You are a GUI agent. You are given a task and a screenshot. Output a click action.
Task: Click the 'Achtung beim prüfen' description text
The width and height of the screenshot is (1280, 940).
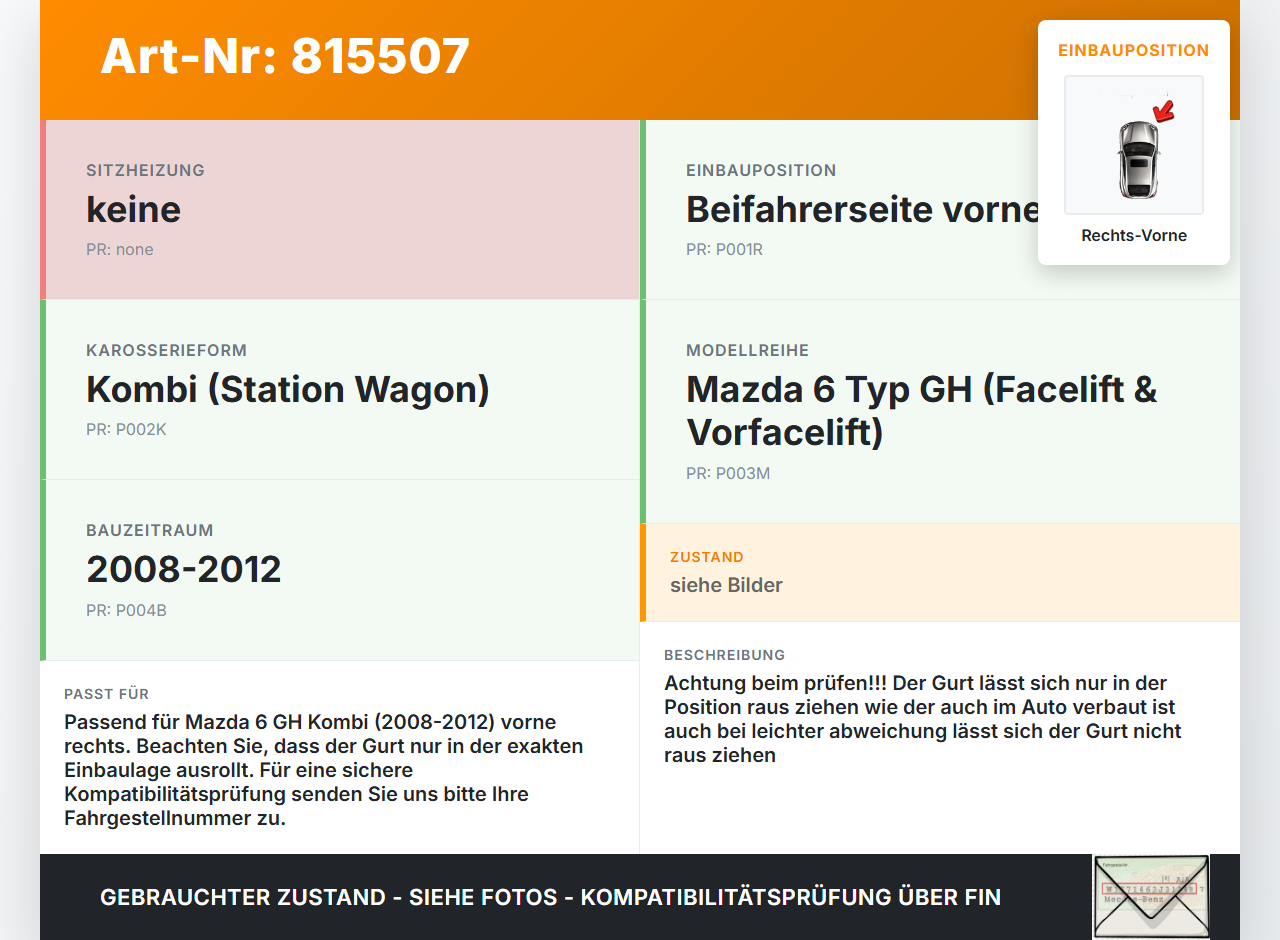(922, 719)
